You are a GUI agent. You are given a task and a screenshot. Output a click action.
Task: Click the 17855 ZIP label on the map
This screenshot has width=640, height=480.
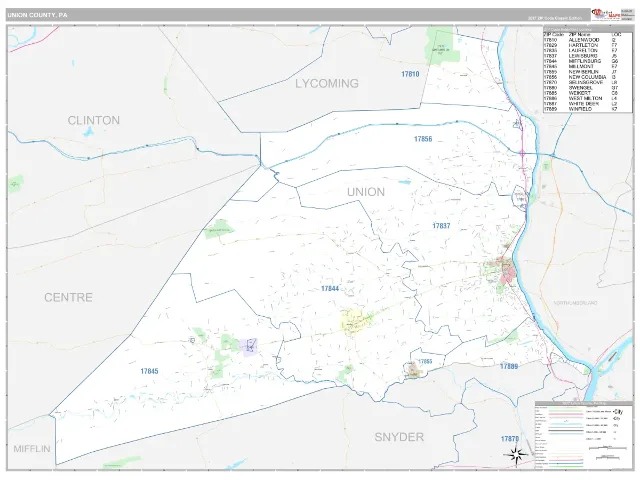(425, 362)
